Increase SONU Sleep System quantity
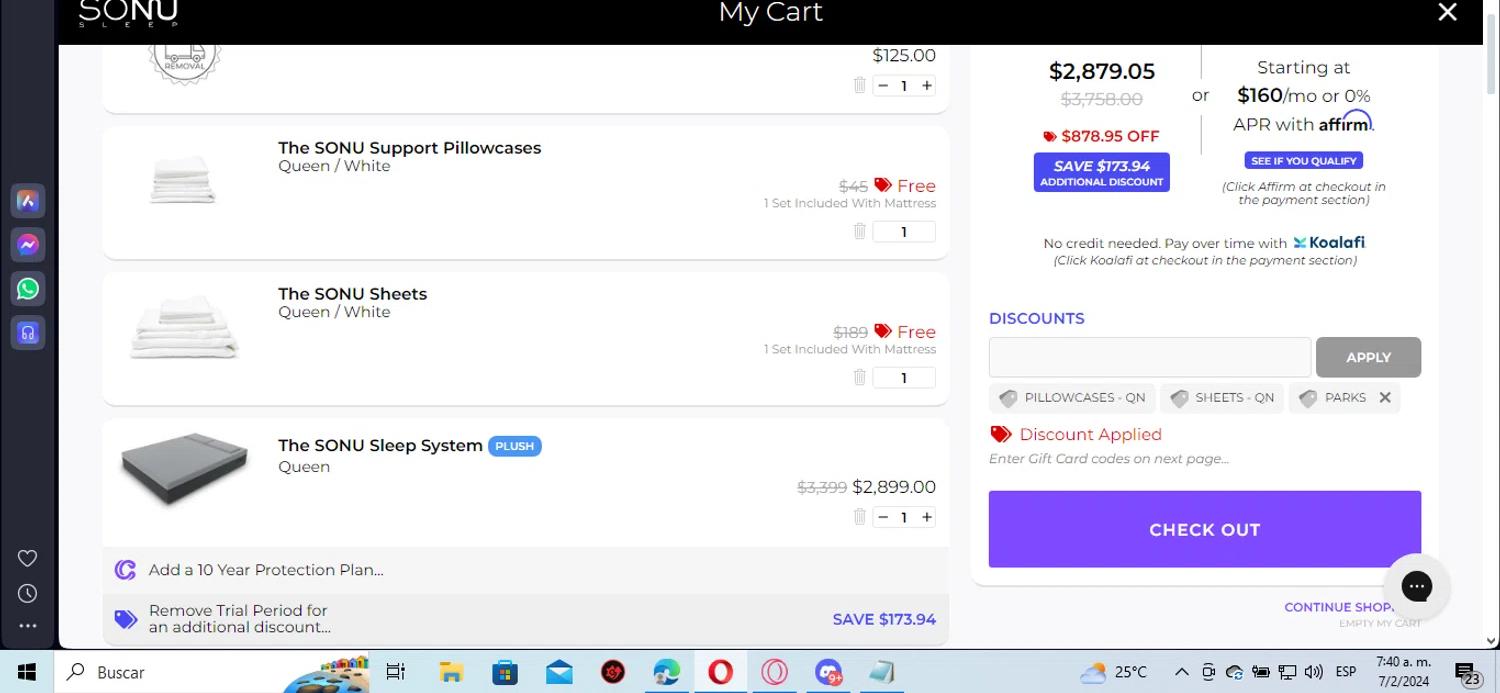This screenshot has height=693, width=1500. click(927, 517)
